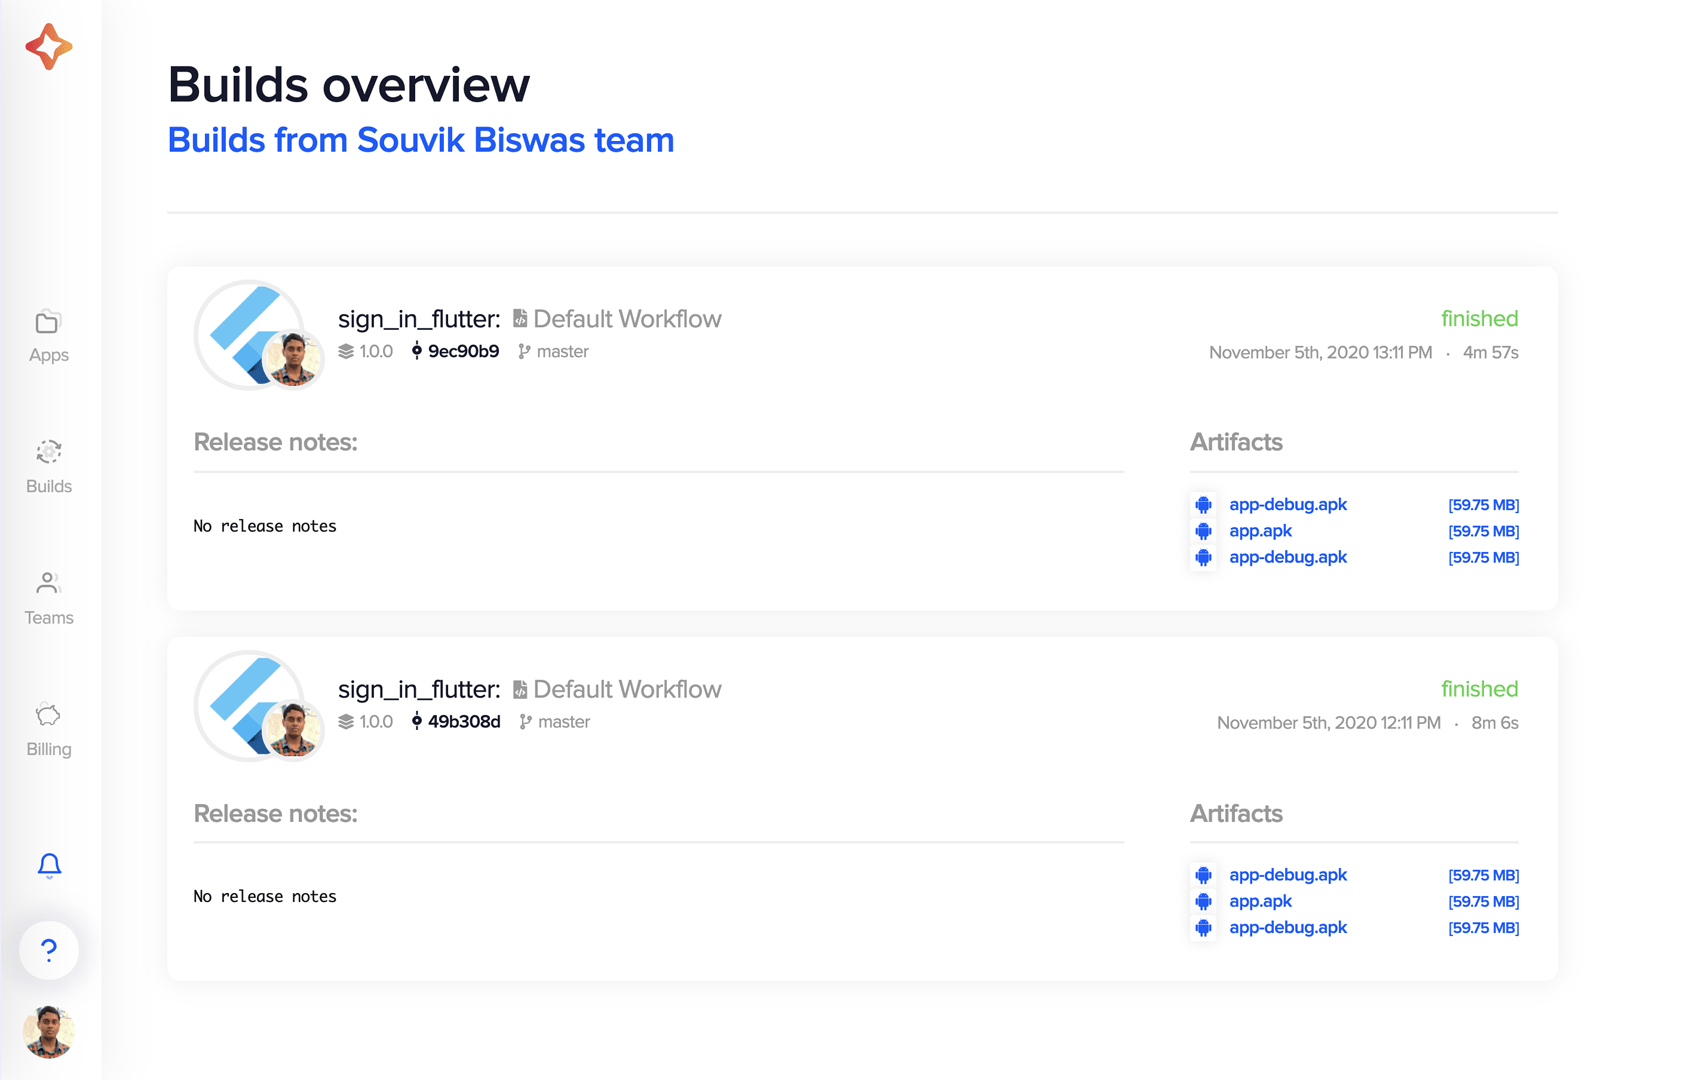
Task: Click the Codemagic star logo
Action: click(48, 47)
